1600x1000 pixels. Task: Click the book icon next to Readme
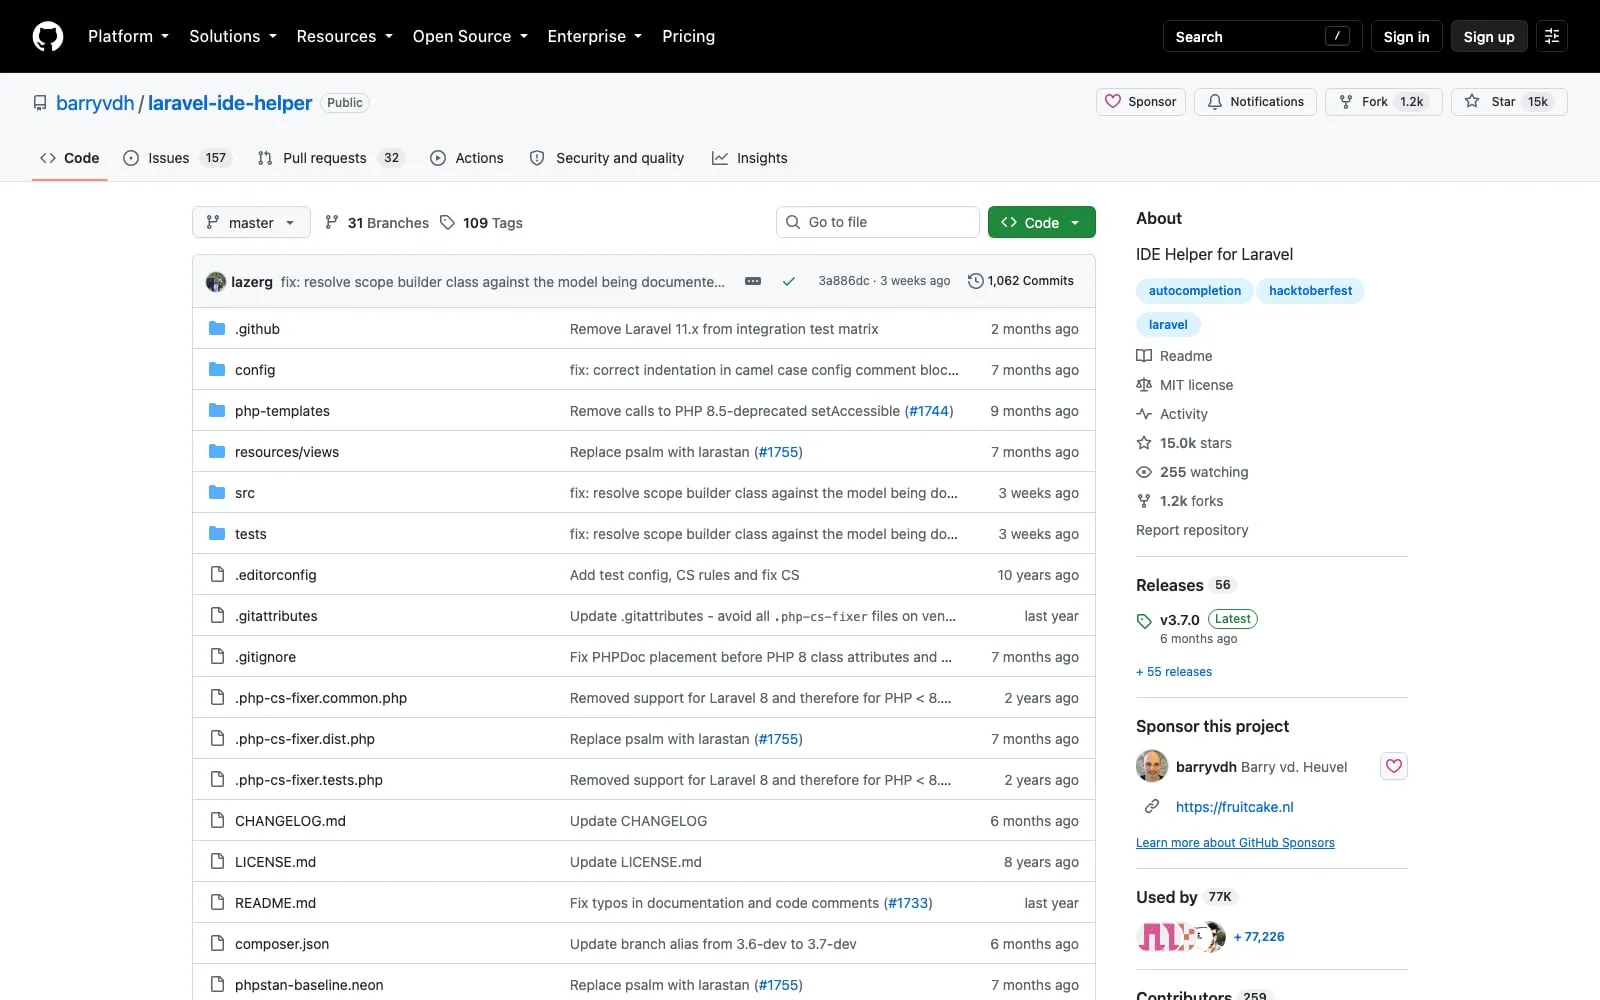1144,356
